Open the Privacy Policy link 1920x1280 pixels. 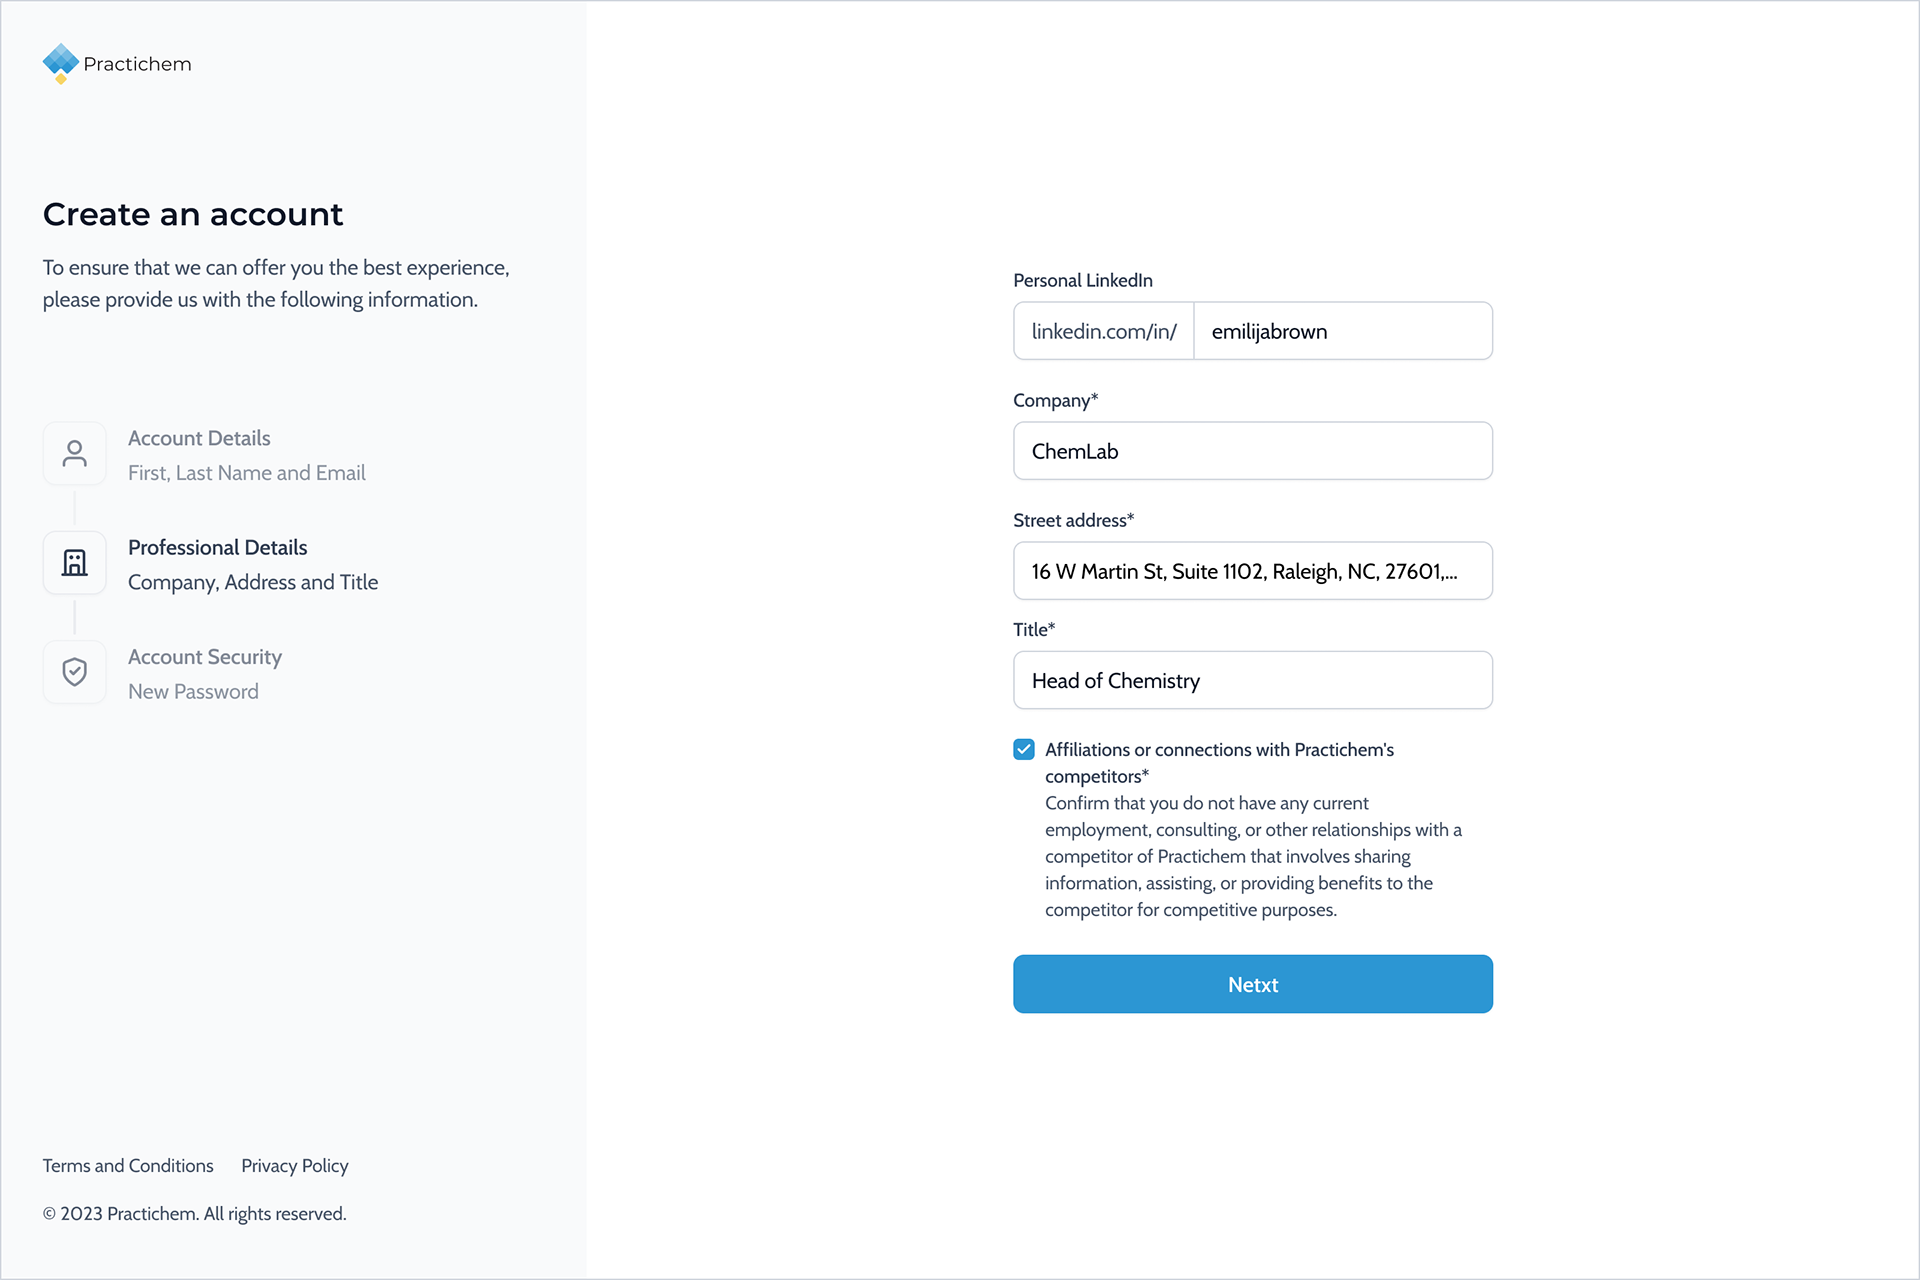click(x=295, y=1166)
